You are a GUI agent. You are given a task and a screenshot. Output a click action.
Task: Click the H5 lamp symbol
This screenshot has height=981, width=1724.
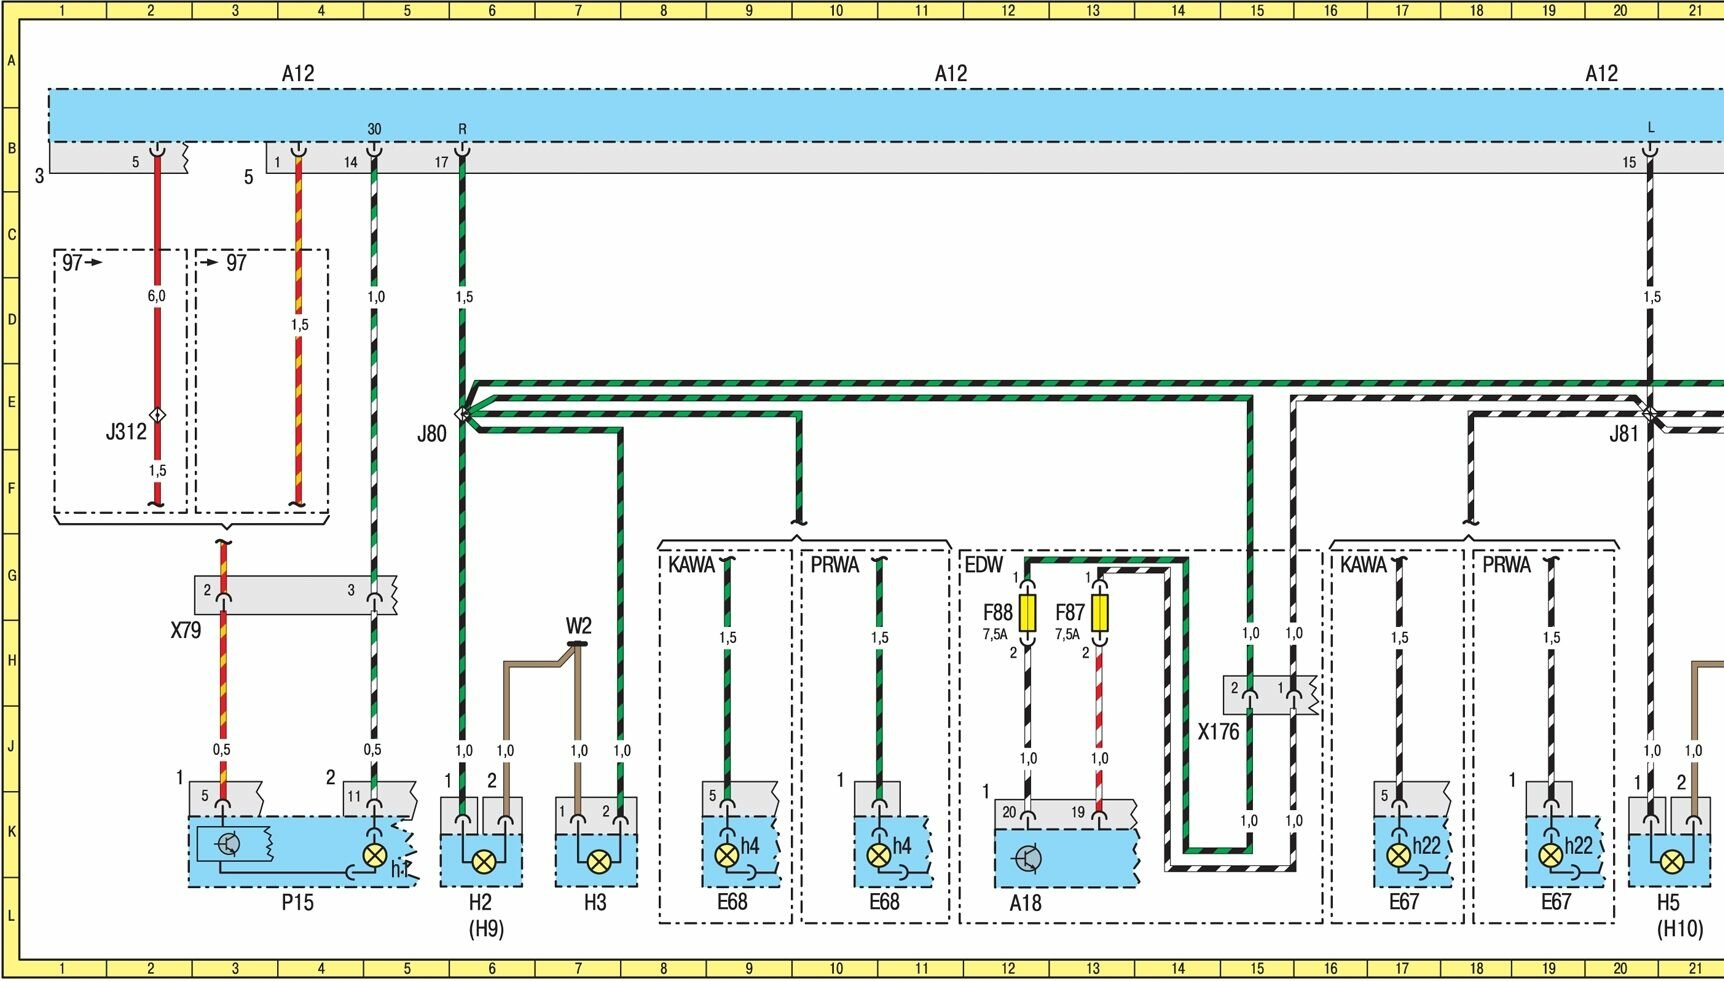(1671, 861)
